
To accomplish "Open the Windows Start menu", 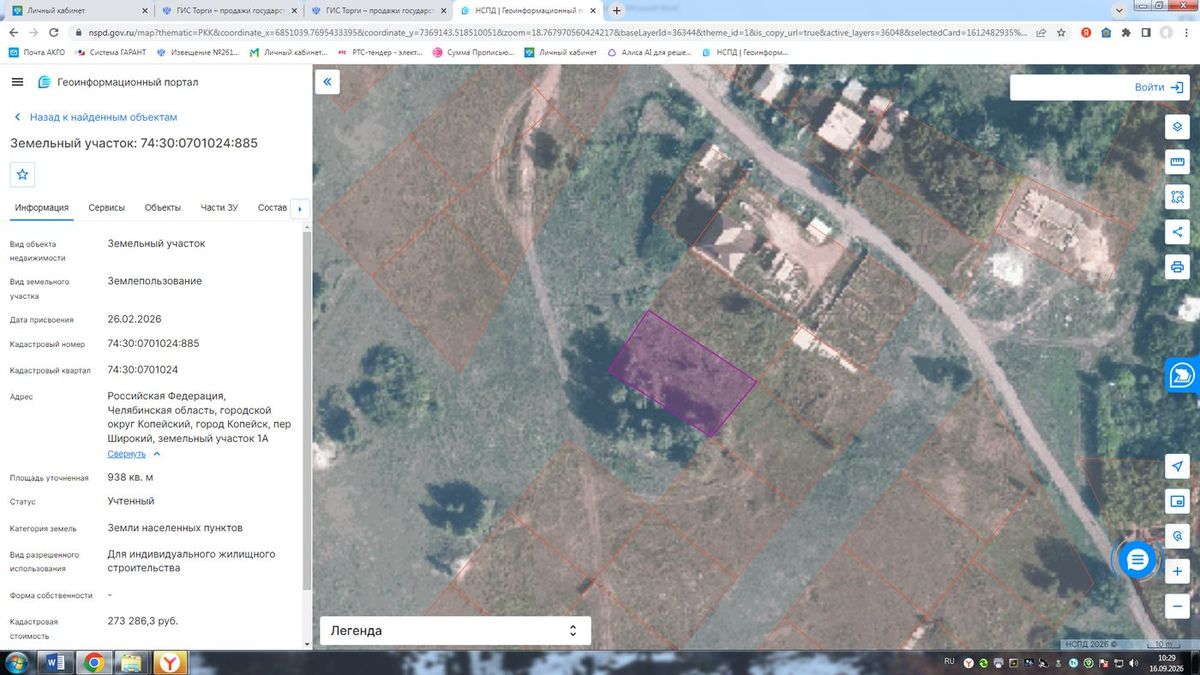I will [17, 662].
